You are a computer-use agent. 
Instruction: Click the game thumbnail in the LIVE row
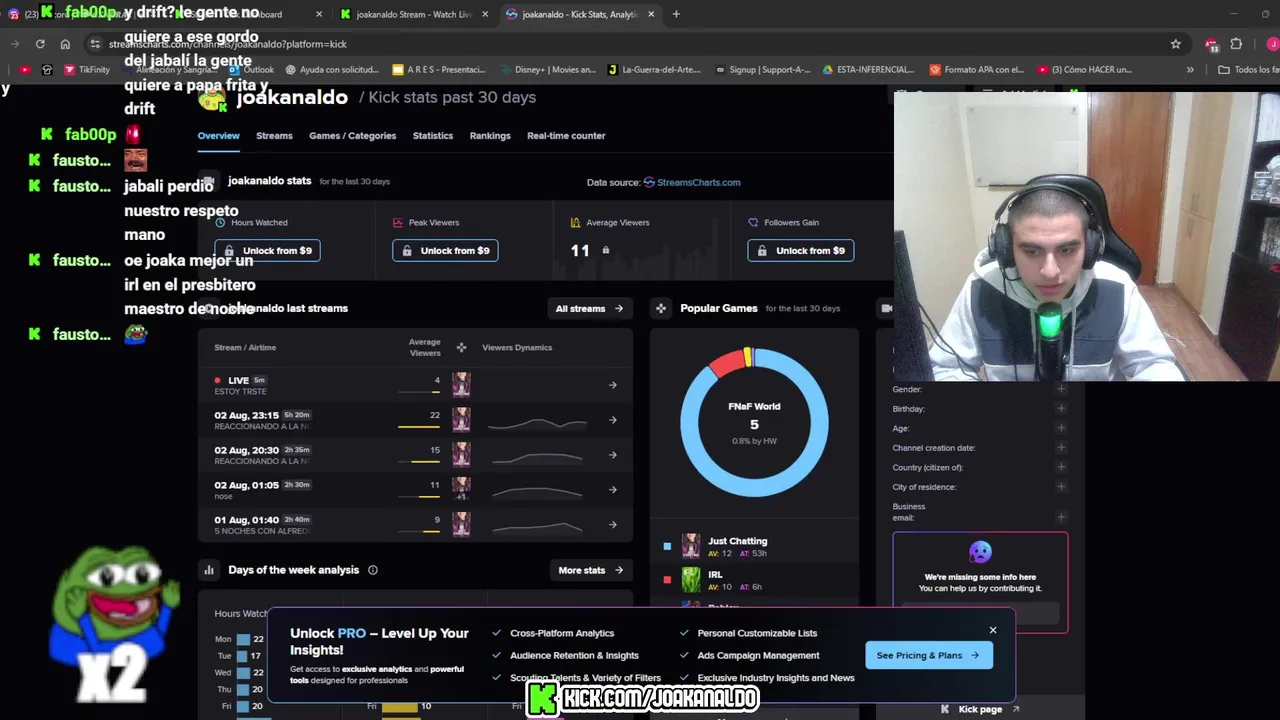pyautogui.click(x=461, y=384)
